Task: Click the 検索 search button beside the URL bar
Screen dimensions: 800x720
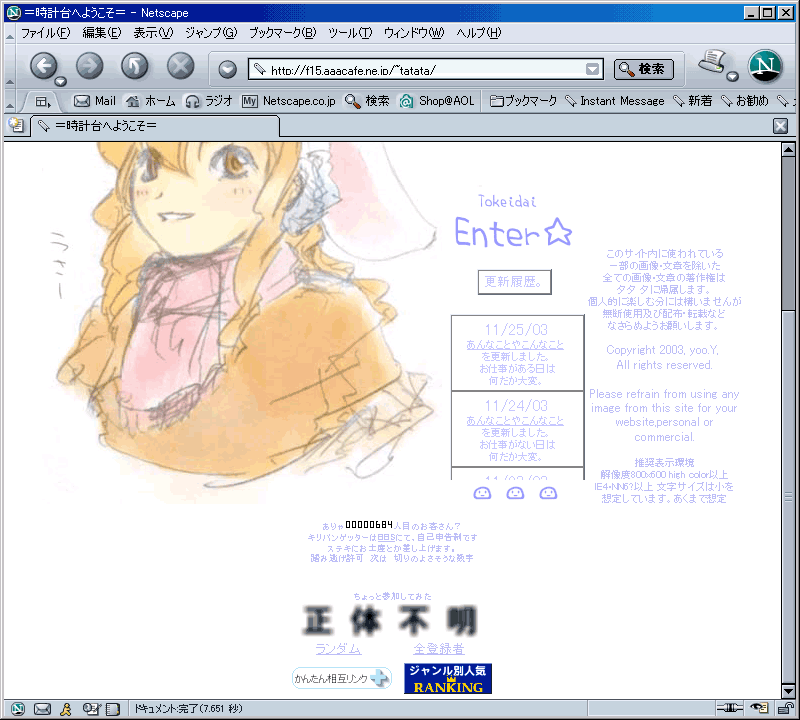Action: (x=643, y=69)
